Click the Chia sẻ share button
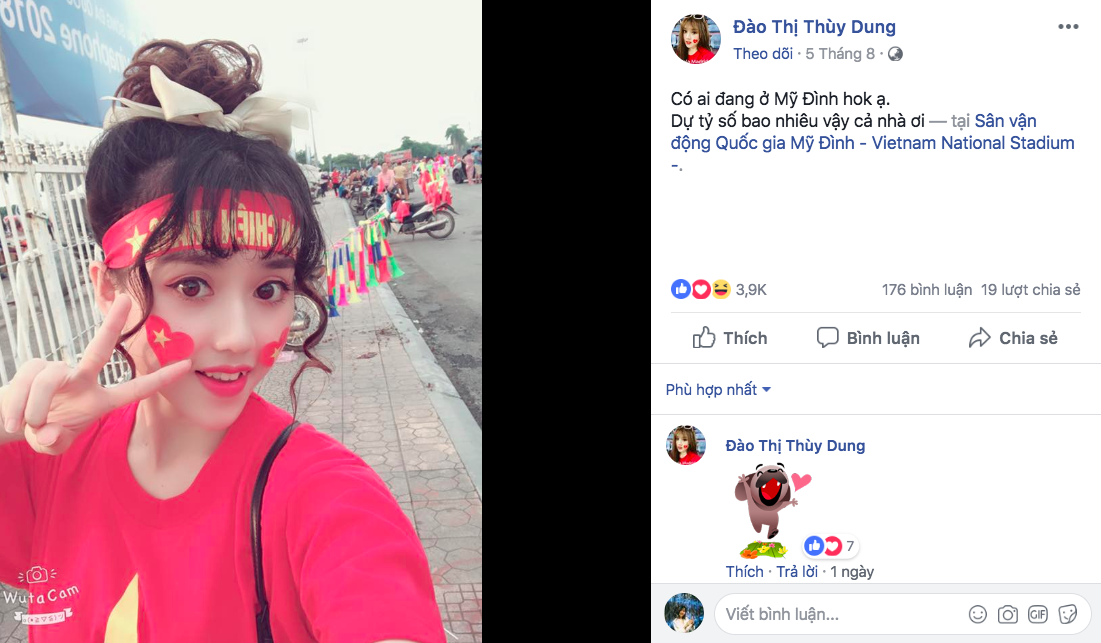This screenshot has width=1101, height=643. point(1013,338)
